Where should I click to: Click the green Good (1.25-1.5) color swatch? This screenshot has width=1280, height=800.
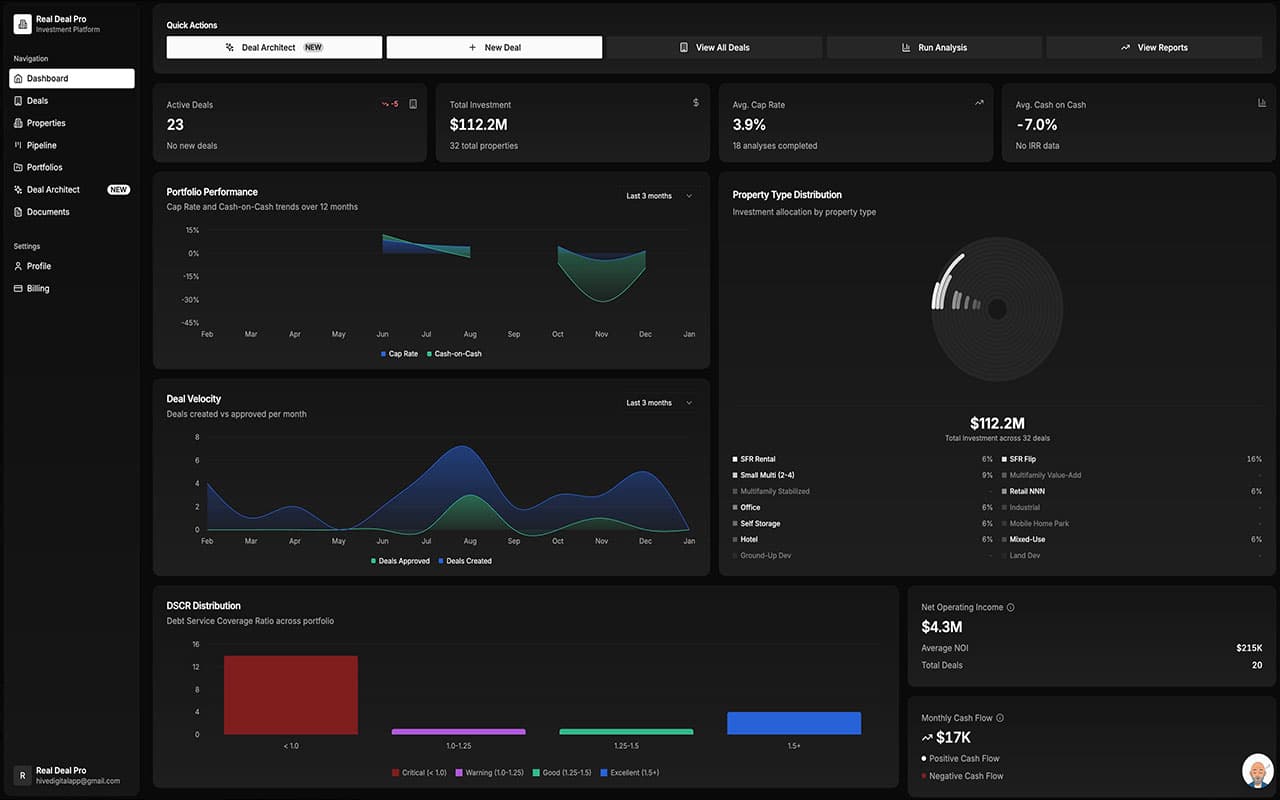pyautogui.click(x=537, y=772)
